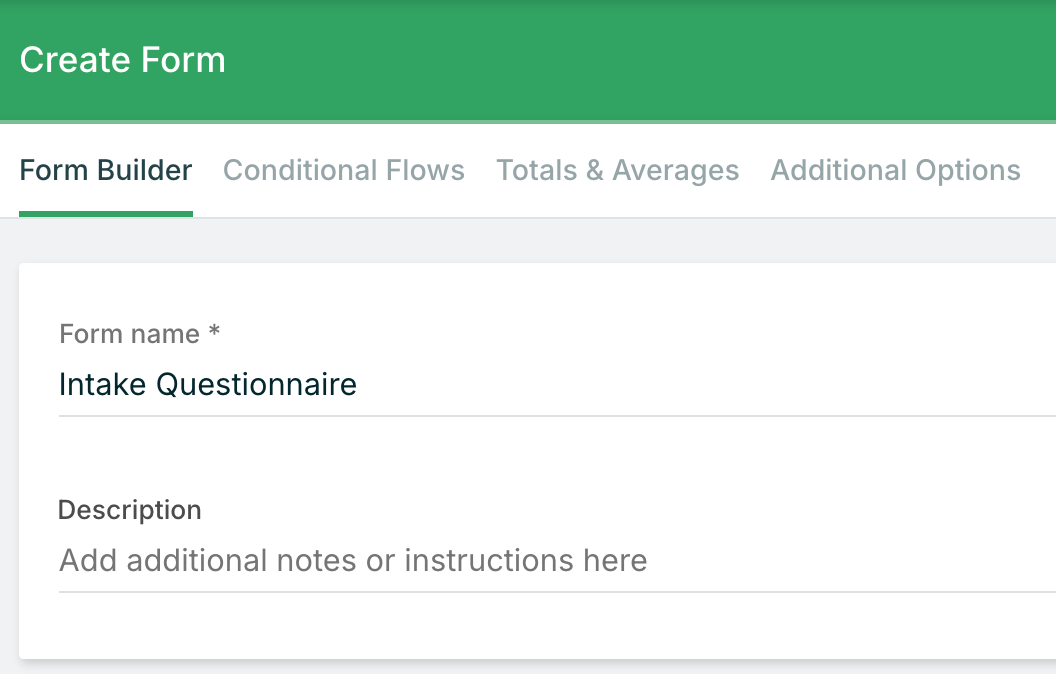
Task: Click the empty space between the two form fields
Action: pos(557,456)
